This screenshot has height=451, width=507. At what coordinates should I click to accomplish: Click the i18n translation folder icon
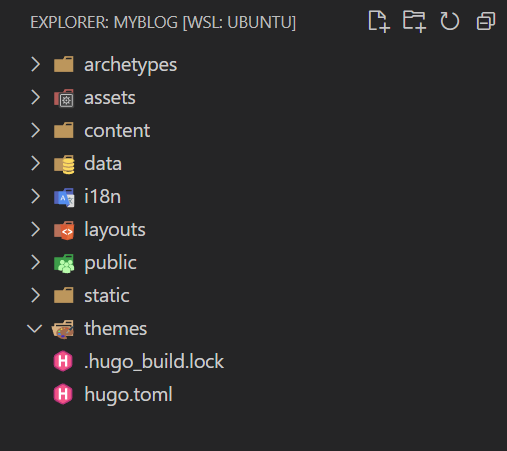tap(64, 197)
